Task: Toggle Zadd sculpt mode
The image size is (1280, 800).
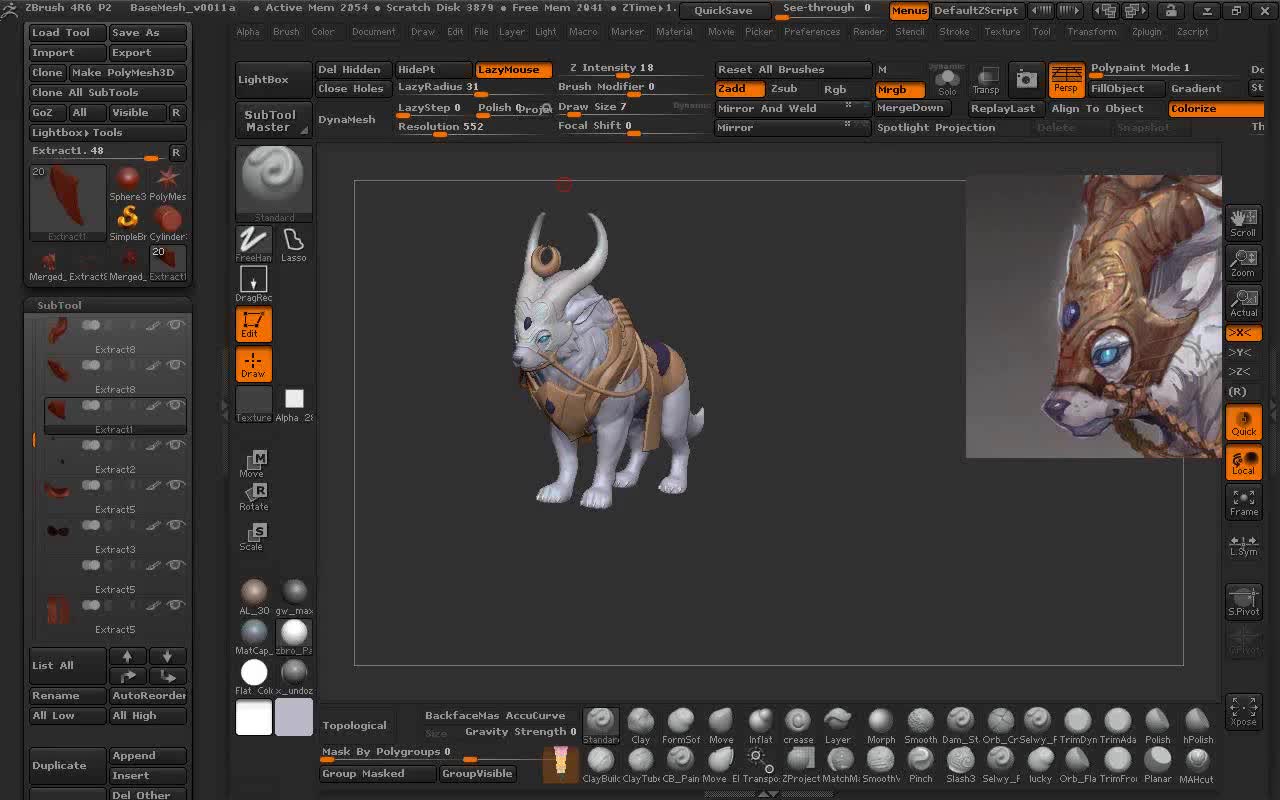Action: [x=740, y=89]
